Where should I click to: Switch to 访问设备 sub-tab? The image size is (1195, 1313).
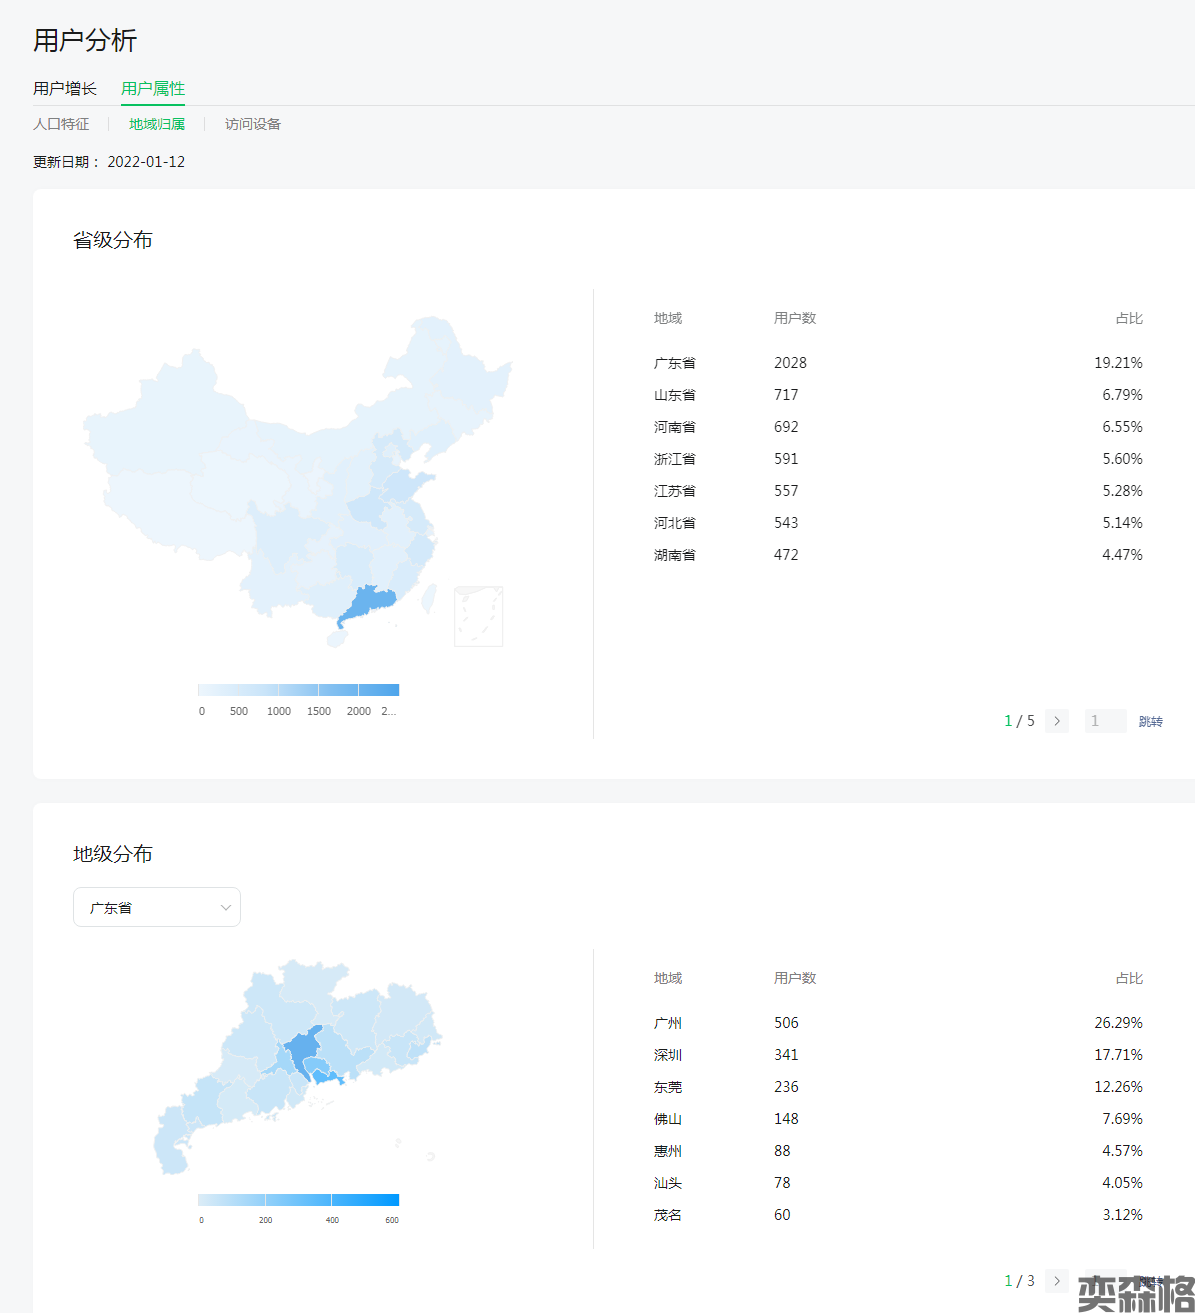click(x=252, y=124)
